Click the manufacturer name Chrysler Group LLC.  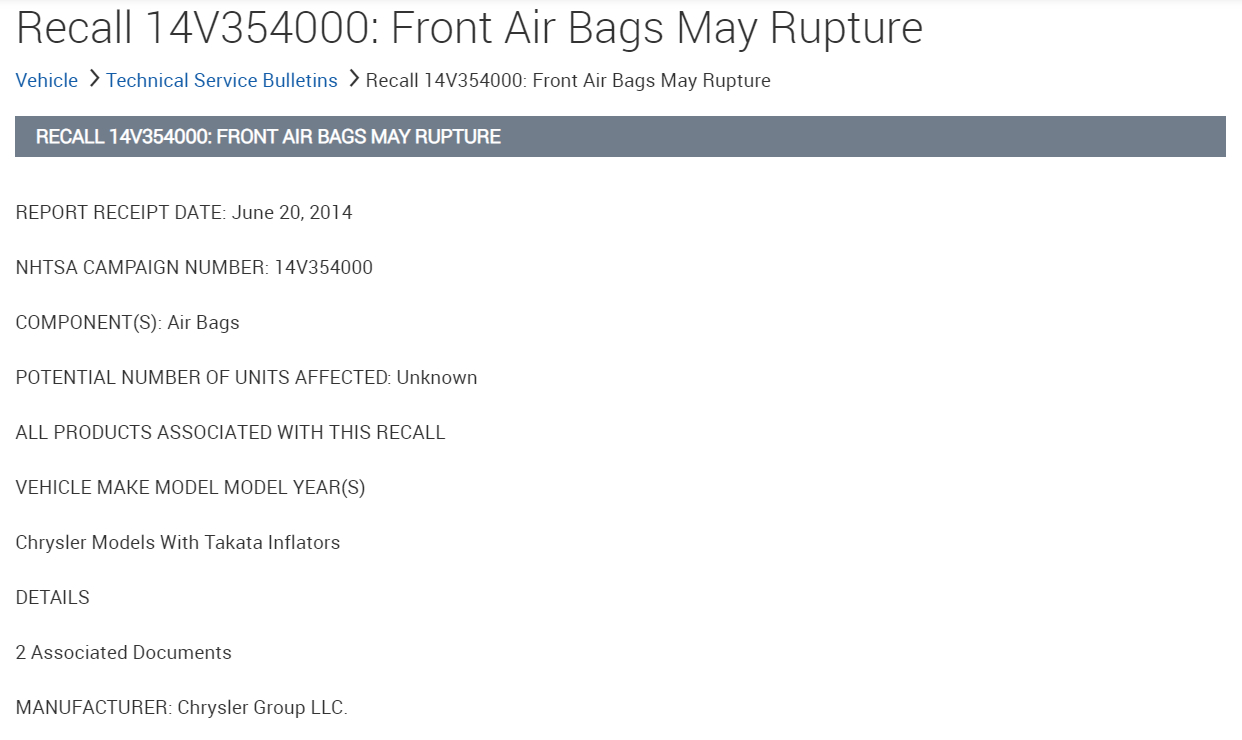click(x=262, y=708)
